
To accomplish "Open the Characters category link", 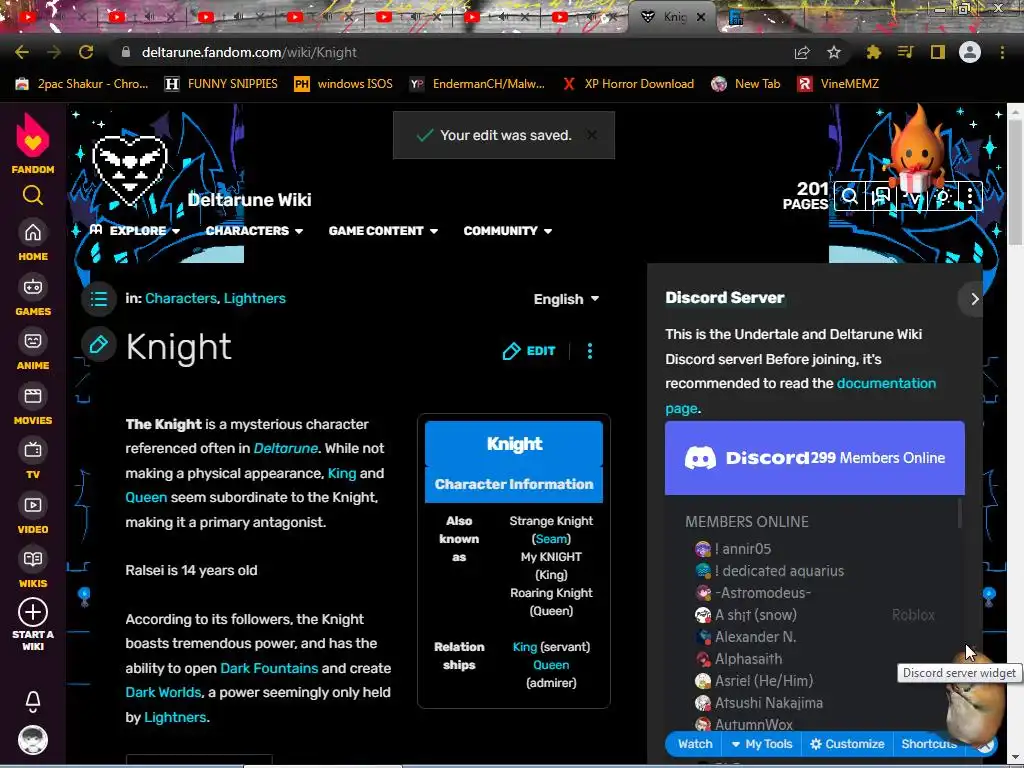I will click(x=180, y=298).
